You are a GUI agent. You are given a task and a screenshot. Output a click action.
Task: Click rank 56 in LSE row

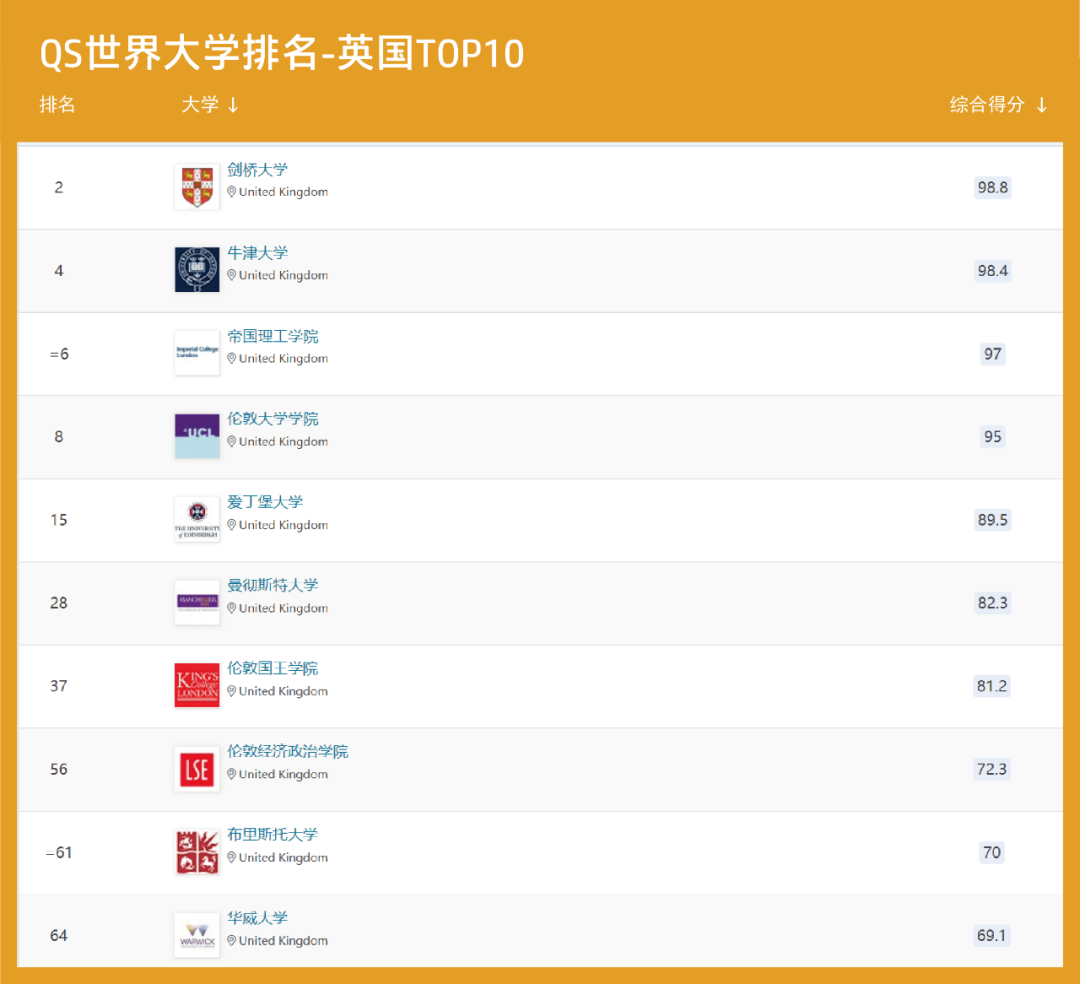59,769
